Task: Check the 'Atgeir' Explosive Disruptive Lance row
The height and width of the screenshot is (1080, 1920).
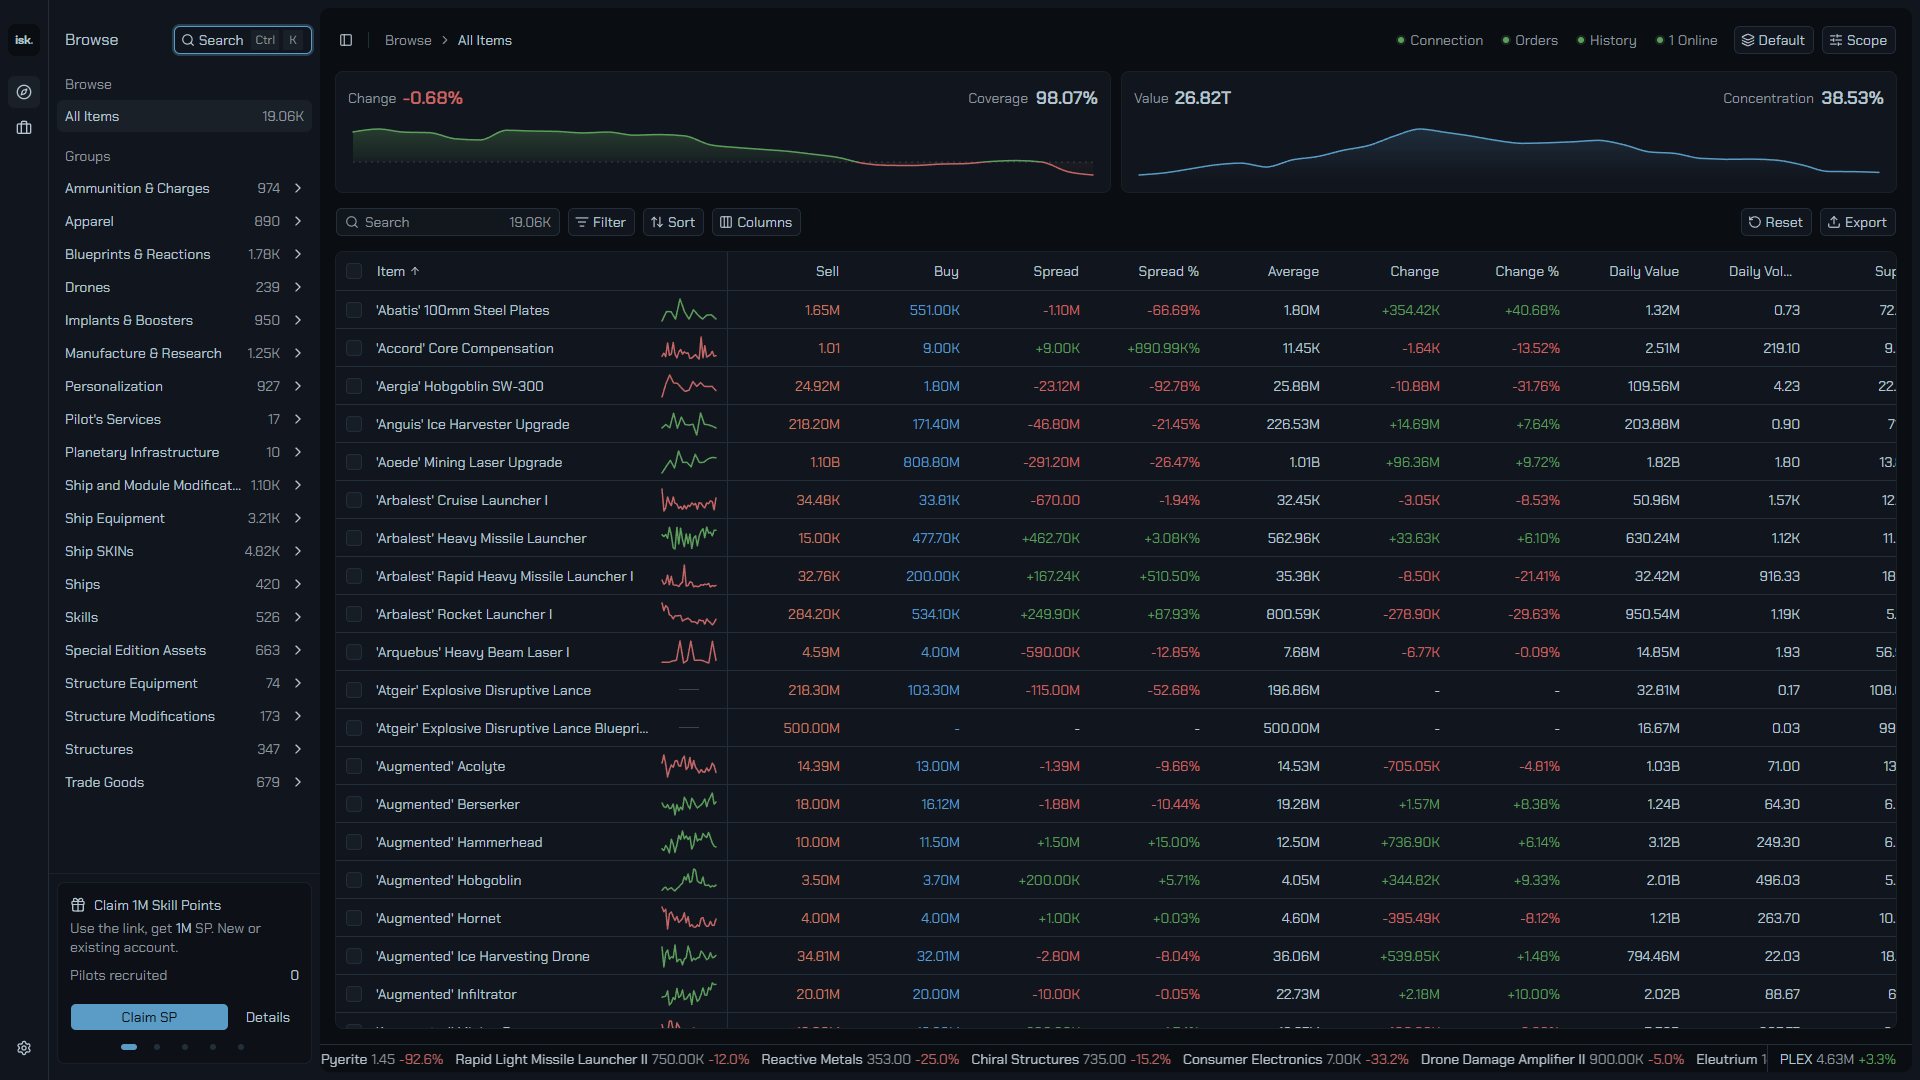Action: tap(354, 690)
